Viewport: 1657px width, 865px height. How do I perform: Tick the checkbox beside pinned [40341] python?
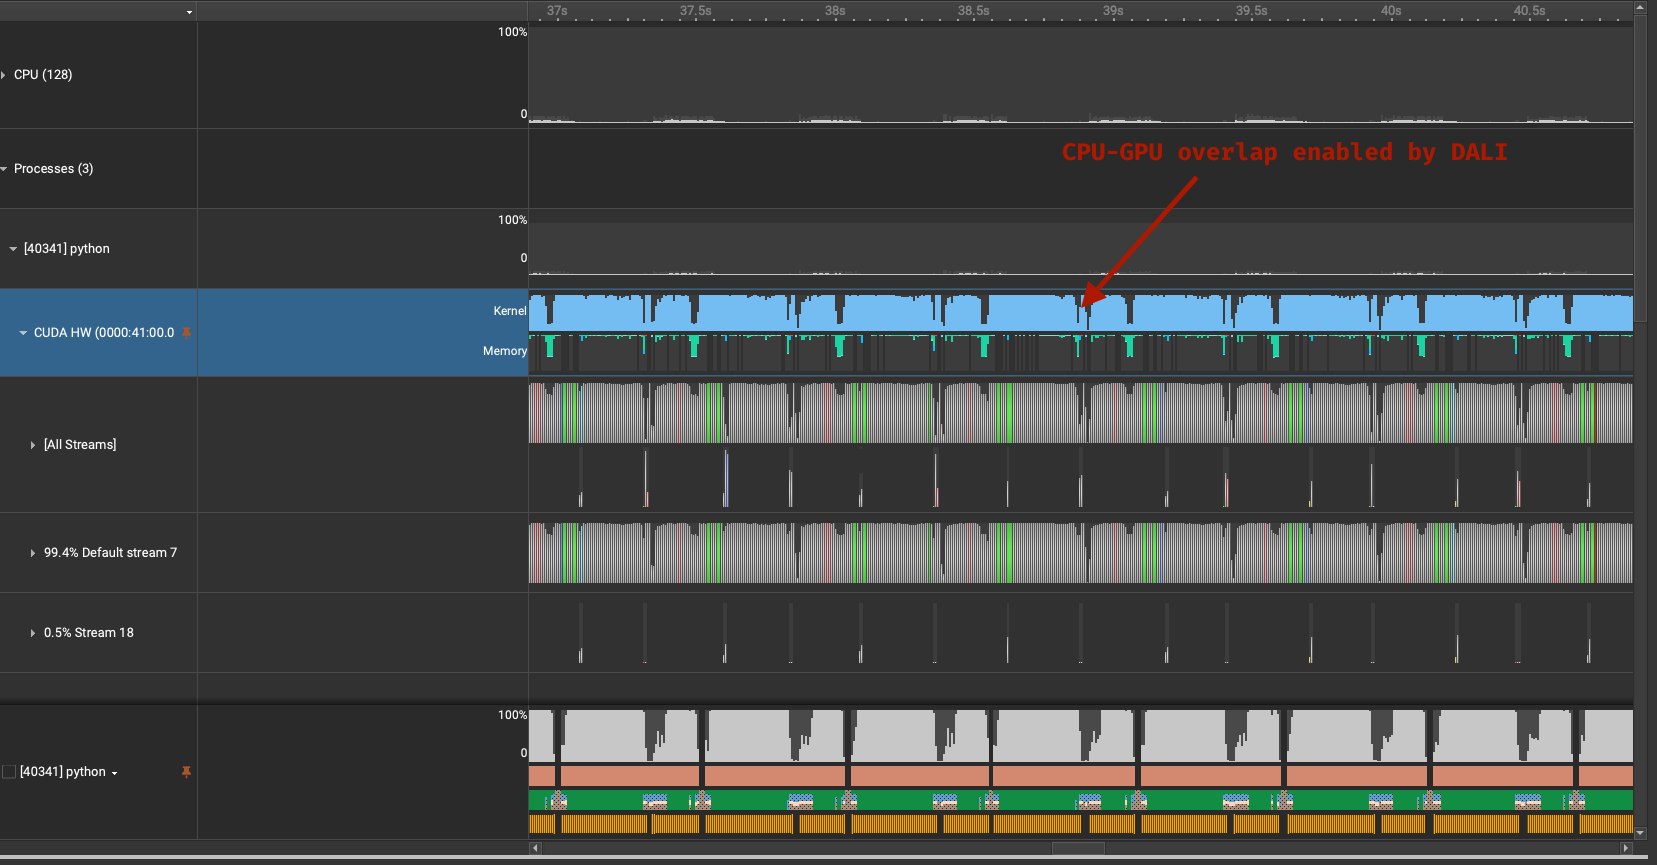pos(9,772)
